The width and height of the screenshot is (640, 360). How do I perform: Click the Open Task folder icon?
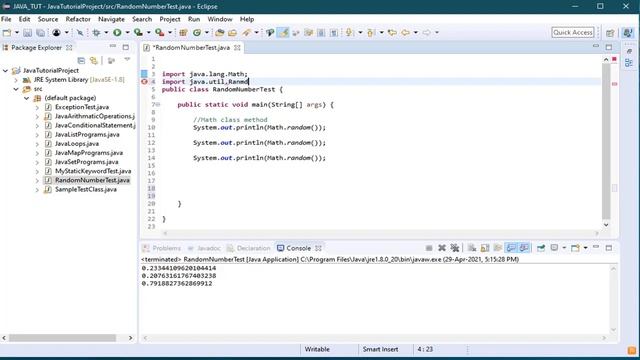(x=233, y=33)
